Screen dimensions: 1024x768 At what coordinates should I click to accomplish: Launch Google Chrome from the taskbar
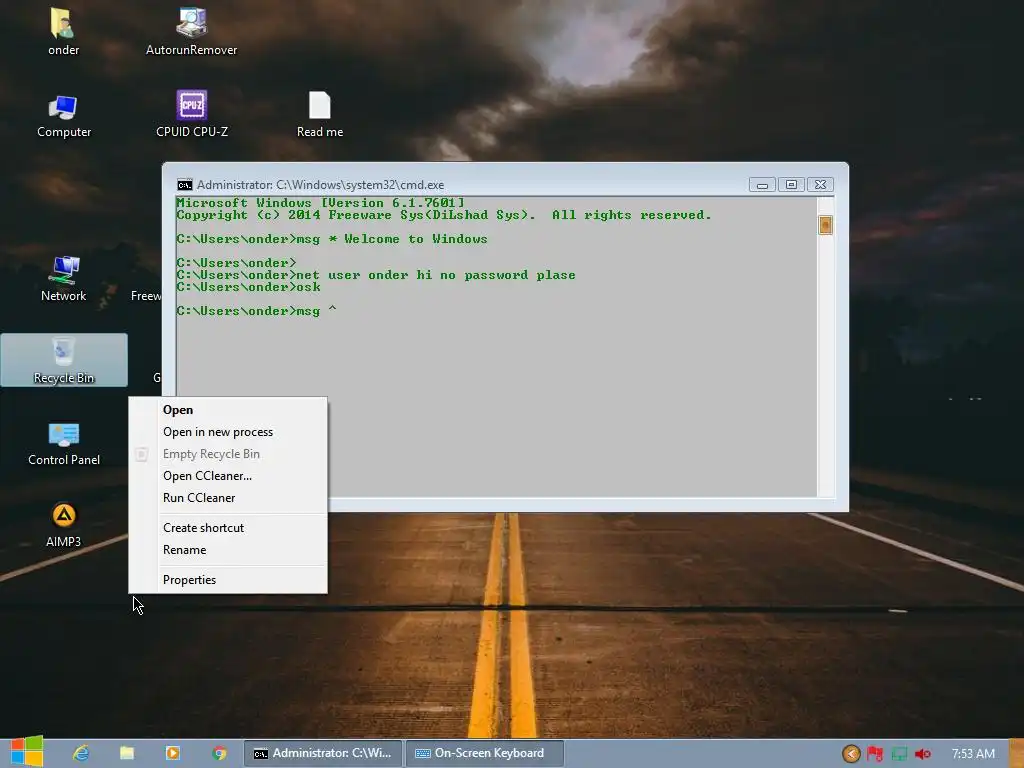click(219, 753)
